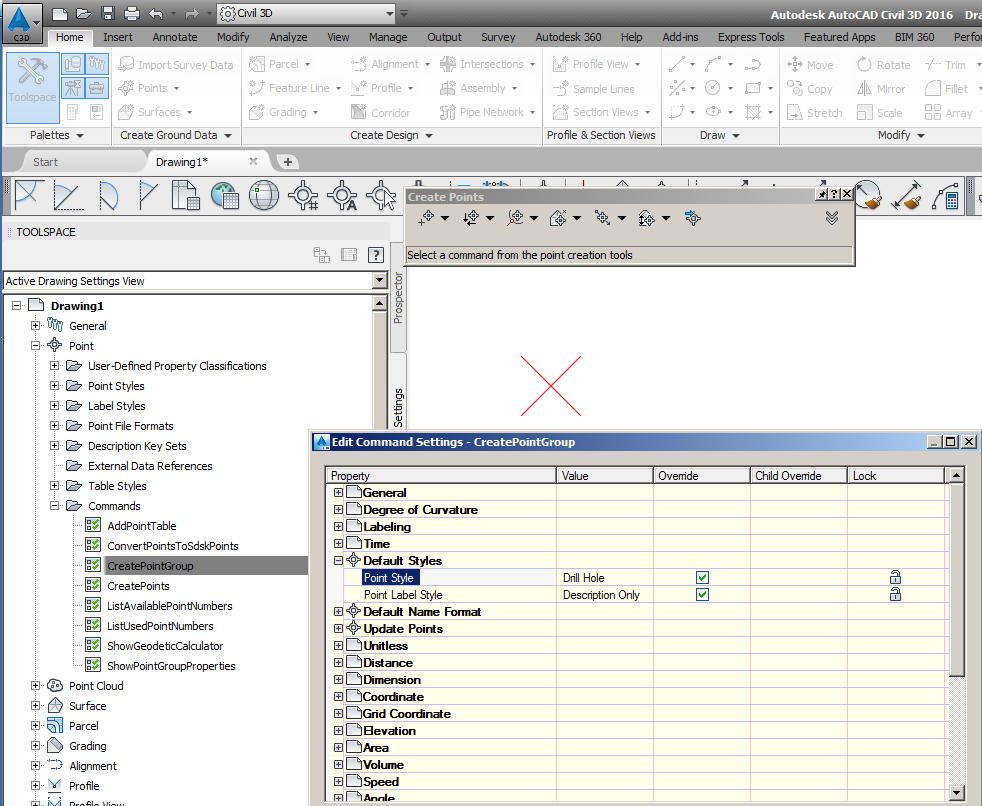Open the Active Drawing Settings View dropdown
Screen dimensions: 982x806
click(x=380, y=281)
